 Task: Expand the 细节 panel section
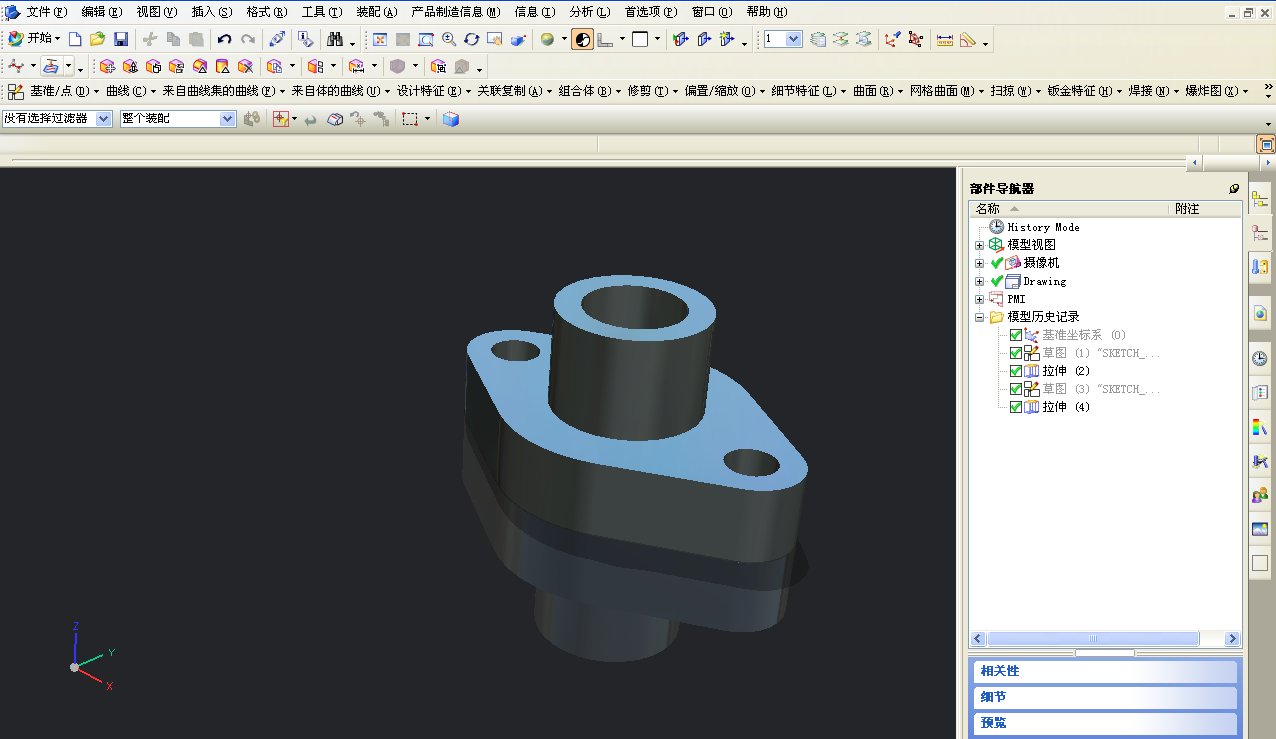(x=1105, y=697)
